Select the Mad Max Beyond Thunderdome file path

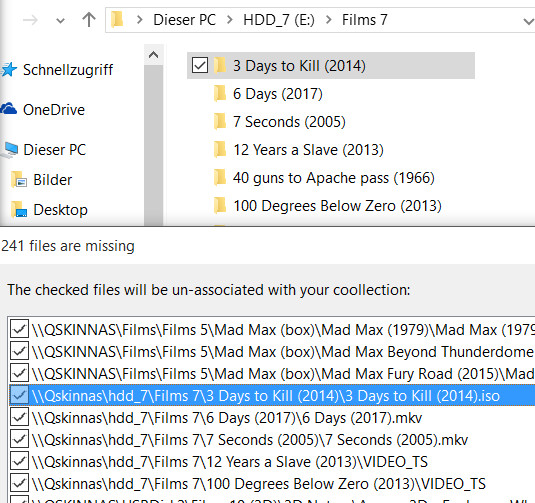click(283, 352)
